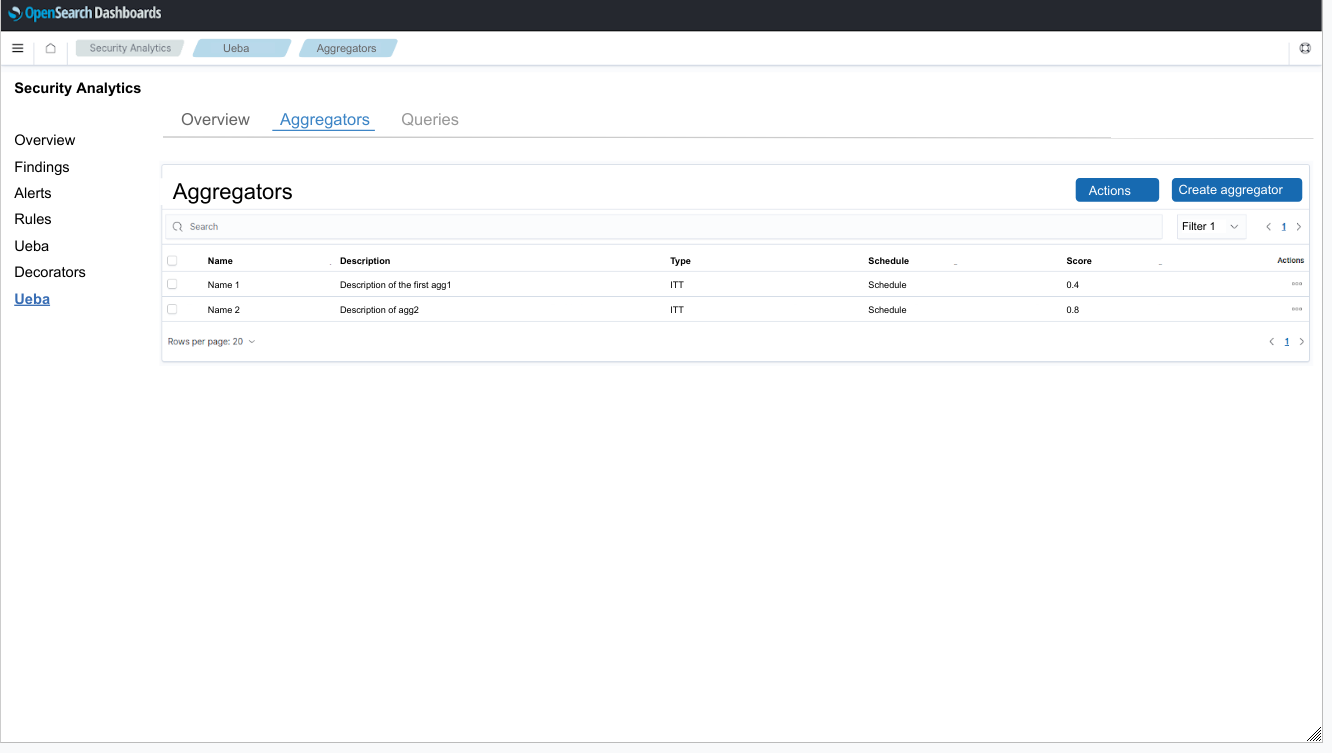This screenshot has width=1332, height=753.
Task: Click the Security Analytics breadcrumb
Action: tap(129, 47)
